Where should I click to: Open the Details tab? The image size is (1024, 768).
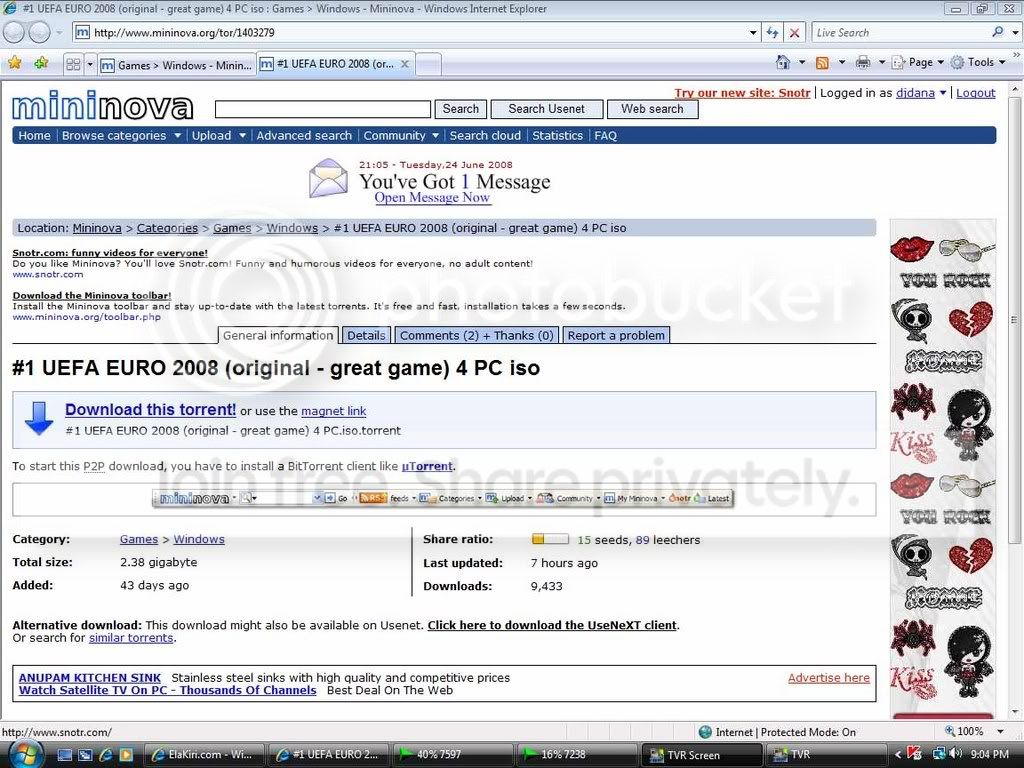(366, 335)
